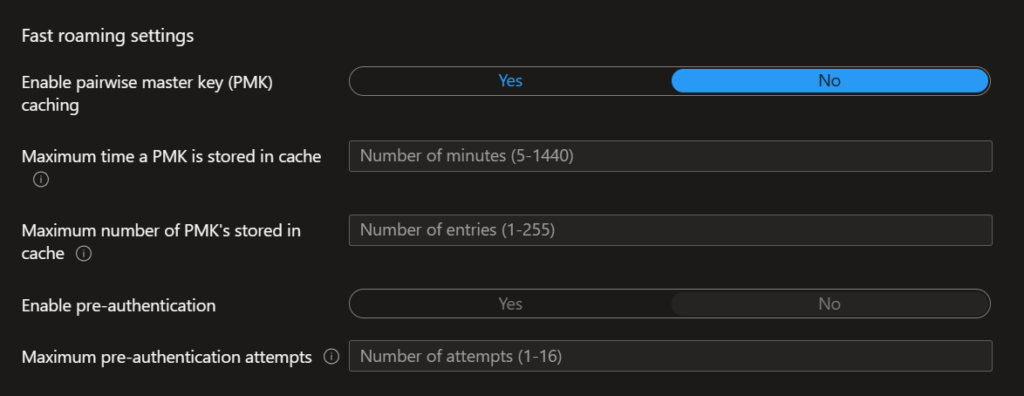Click the Fast roaming settings heading
This screenshot has height=396, width=1024.
click(x=108, y=36)
